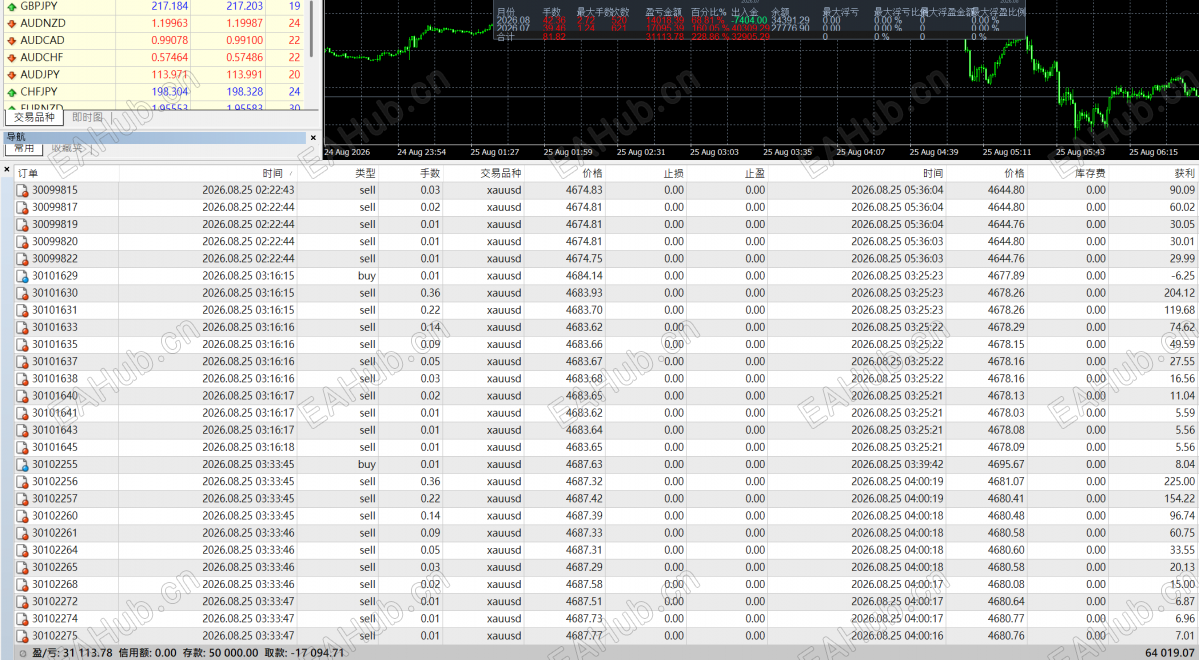Click the AUDNZD symbol arrow icon
Screen dimensions: 1199x660
coord(11,23)
